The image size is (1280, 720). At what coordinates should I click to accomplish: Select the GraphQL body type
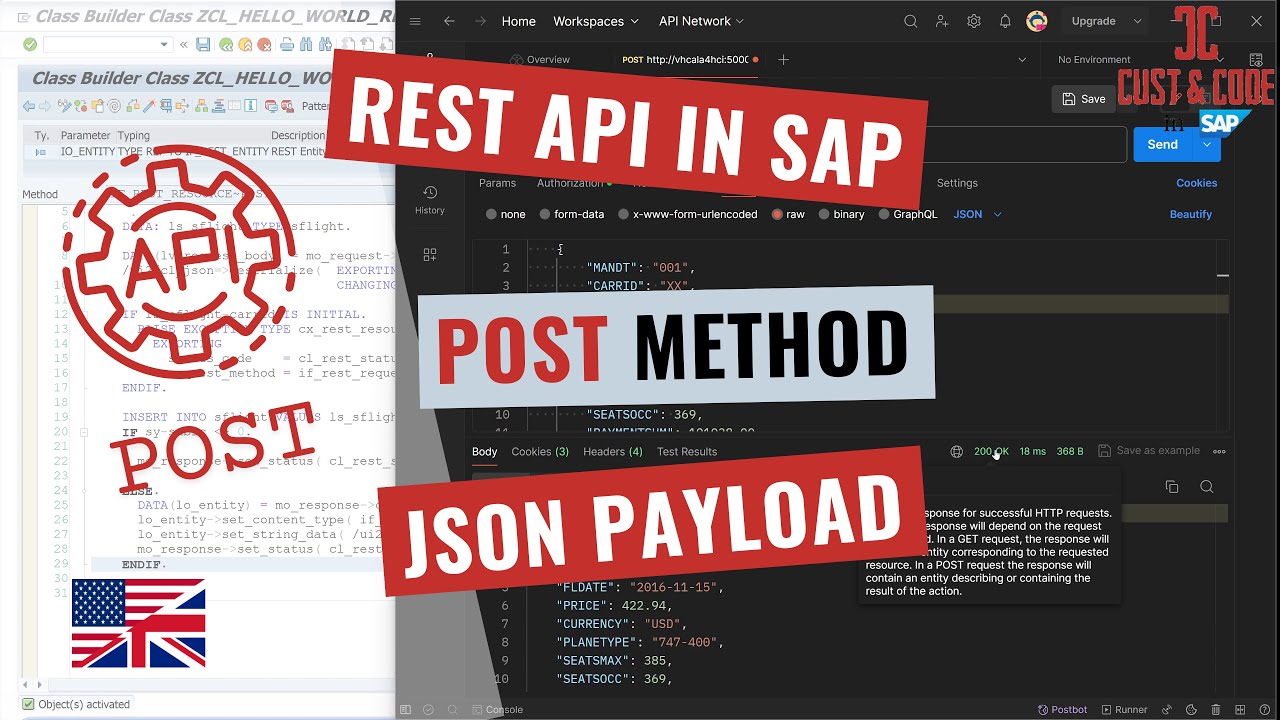[908, 214]
